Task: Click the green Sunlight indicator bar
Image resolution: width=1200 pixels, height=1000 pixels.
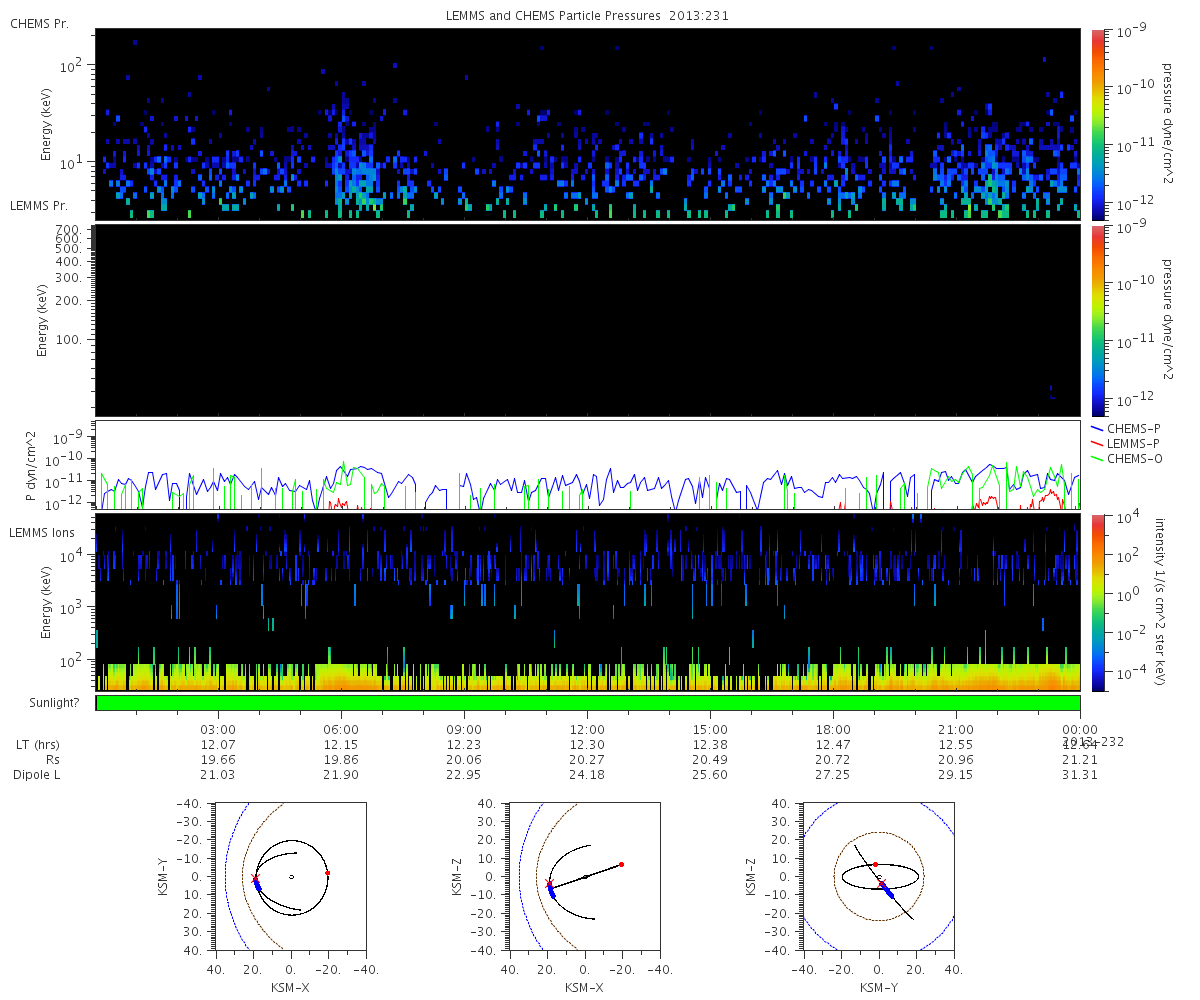Action: click(x=587, y=703)
